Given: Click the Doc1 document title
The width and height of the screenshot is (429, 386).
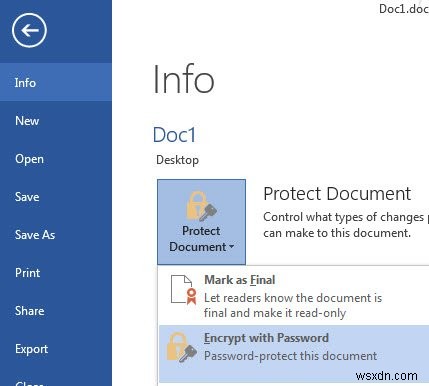Looking at the screenshot, I should 174,135.
